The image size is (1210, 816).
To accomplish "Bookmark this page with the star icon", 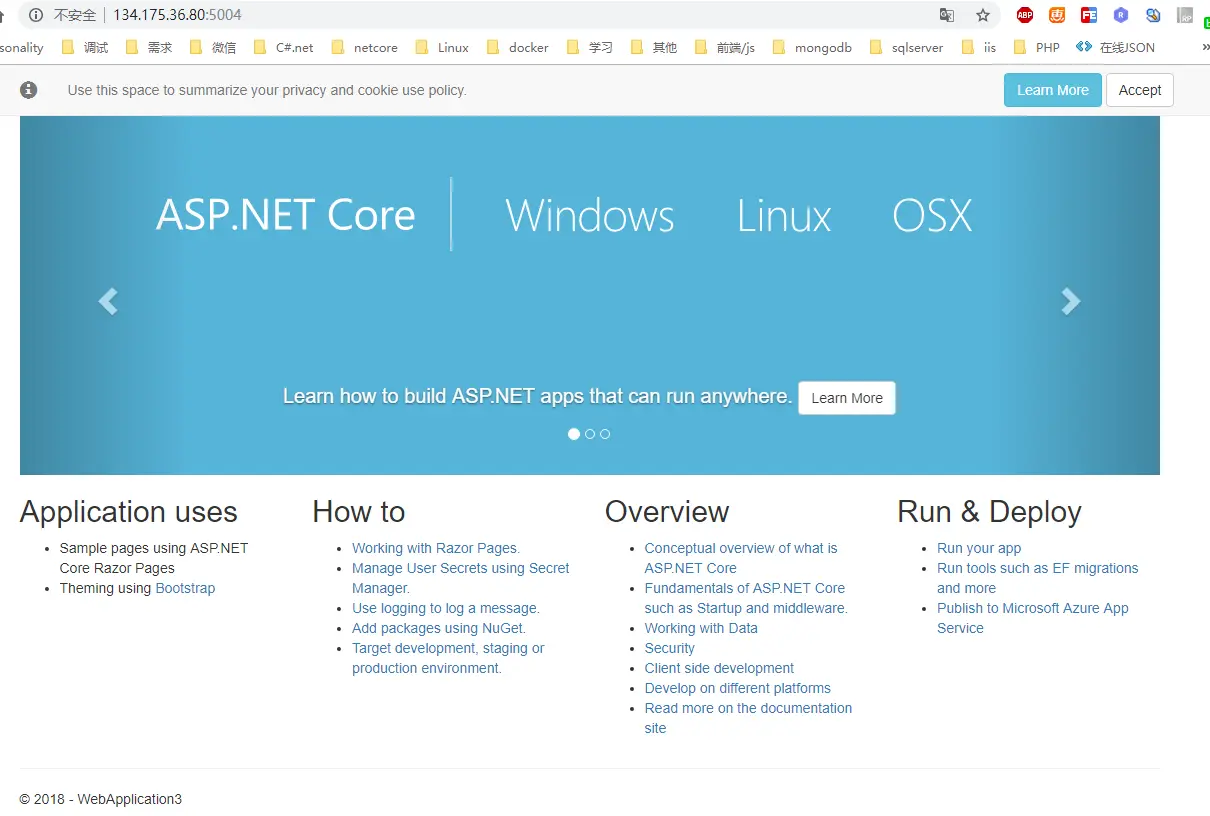I will (983, 15).
